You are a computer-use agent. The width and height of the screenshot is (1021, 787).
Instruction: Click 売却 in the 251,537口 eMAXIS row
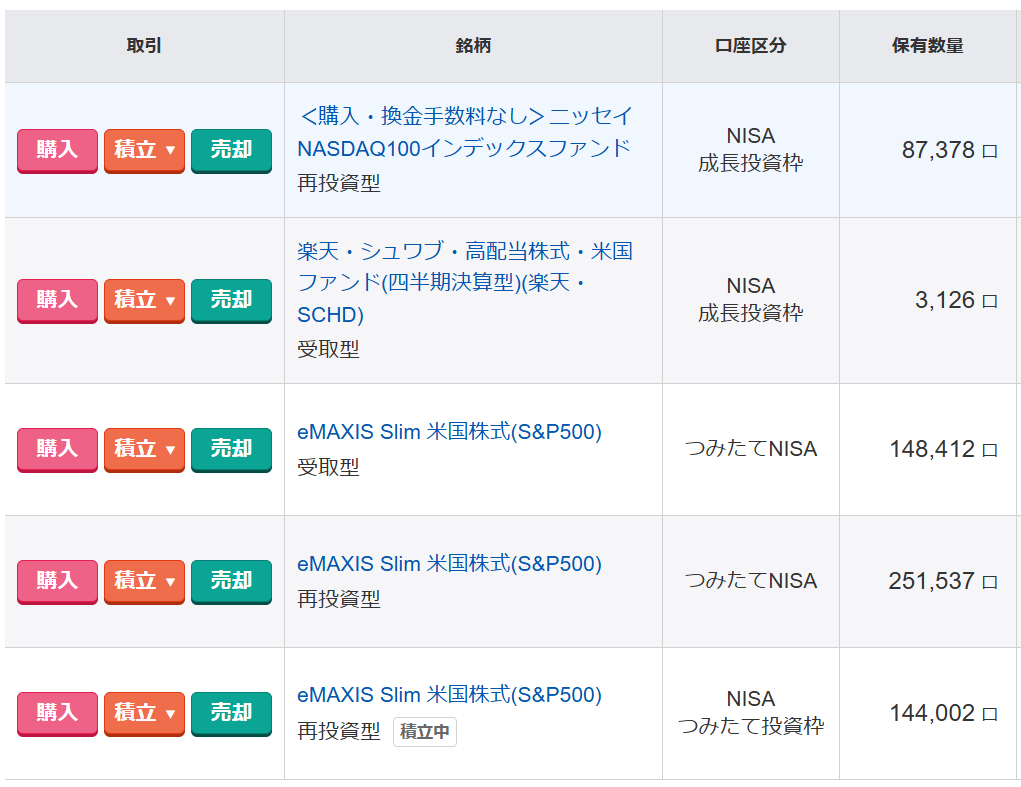click(231, 582)
